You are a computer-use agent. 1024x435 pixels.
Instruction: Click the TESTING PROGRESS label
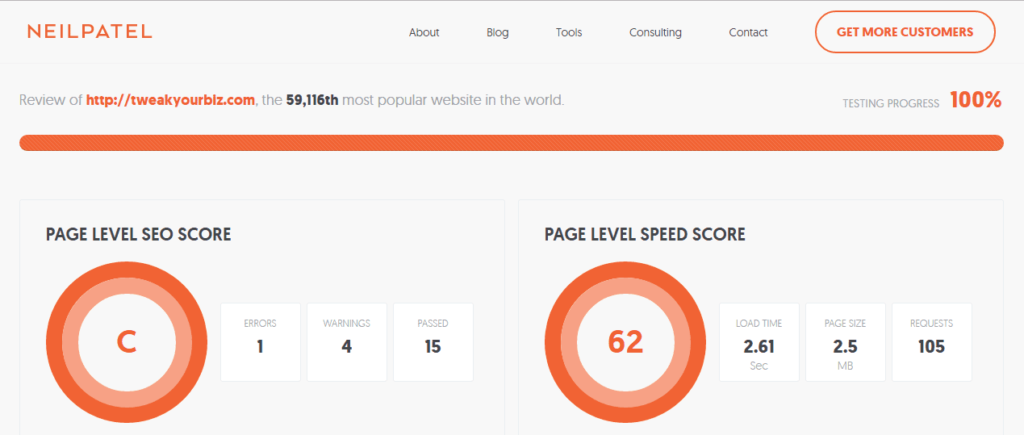(891, 103)
